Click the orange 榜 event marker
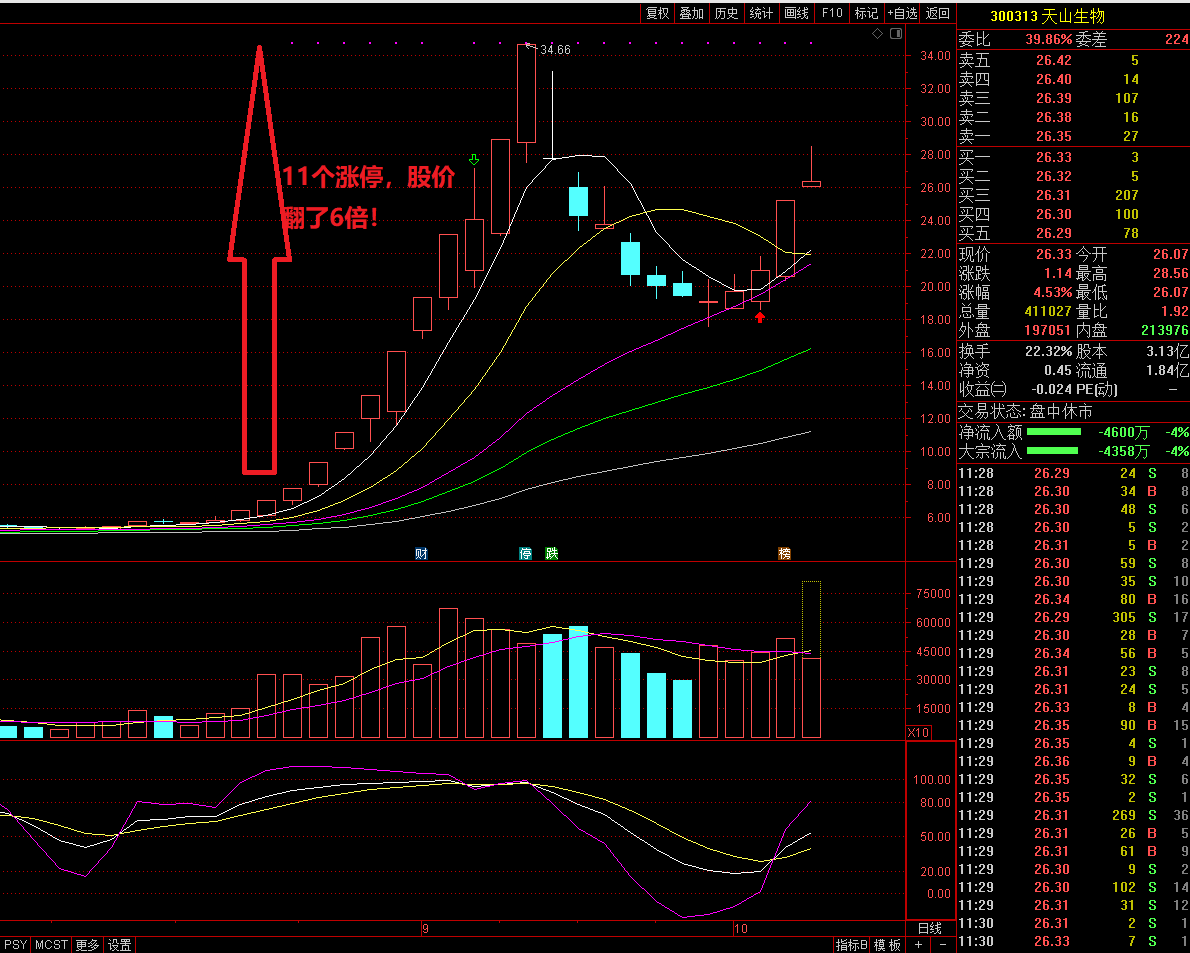The width and height of the screenshot is (1190, 953). [785, 554]
